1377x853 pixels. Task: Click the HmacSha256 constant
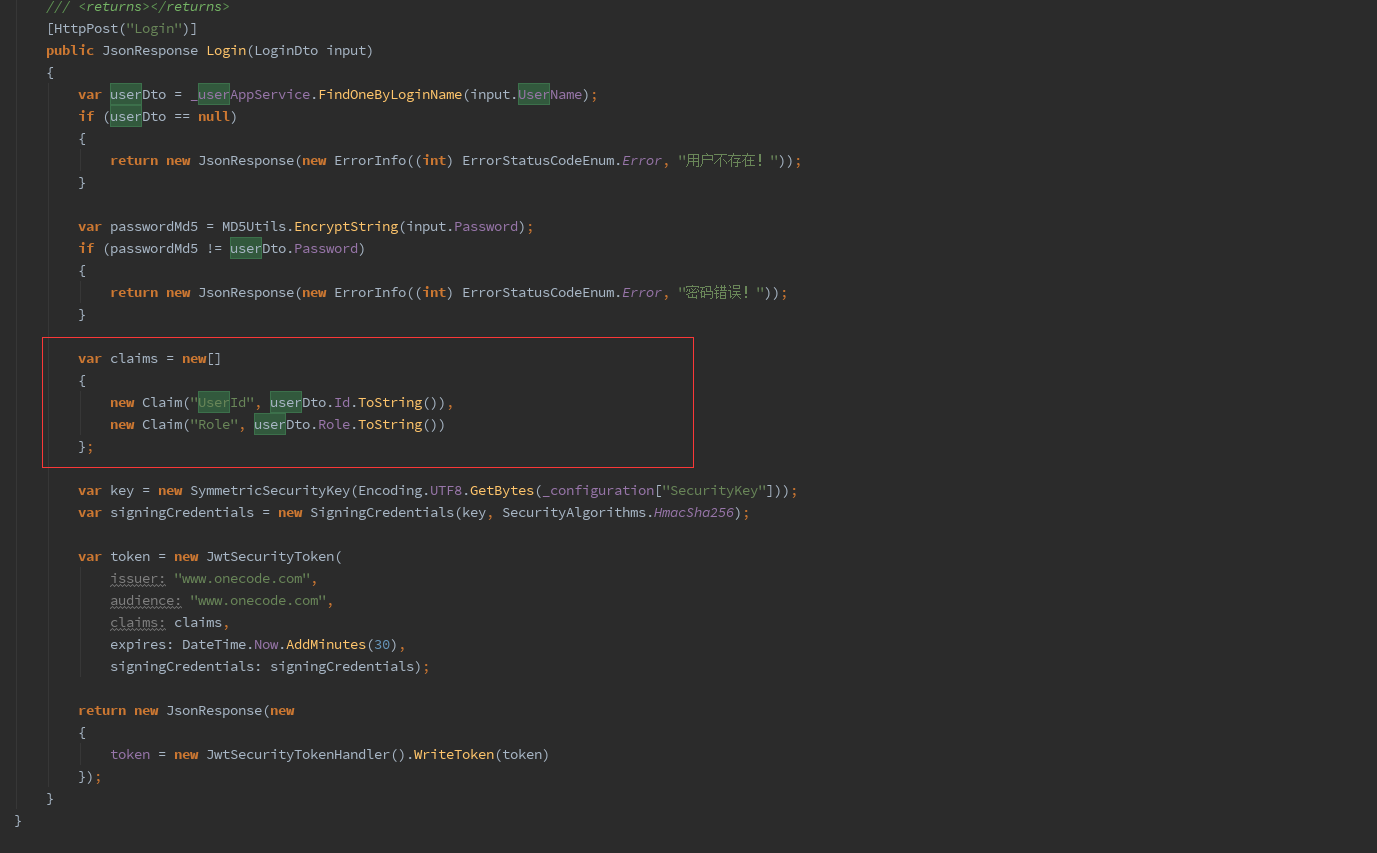click(x=694, y=512)
